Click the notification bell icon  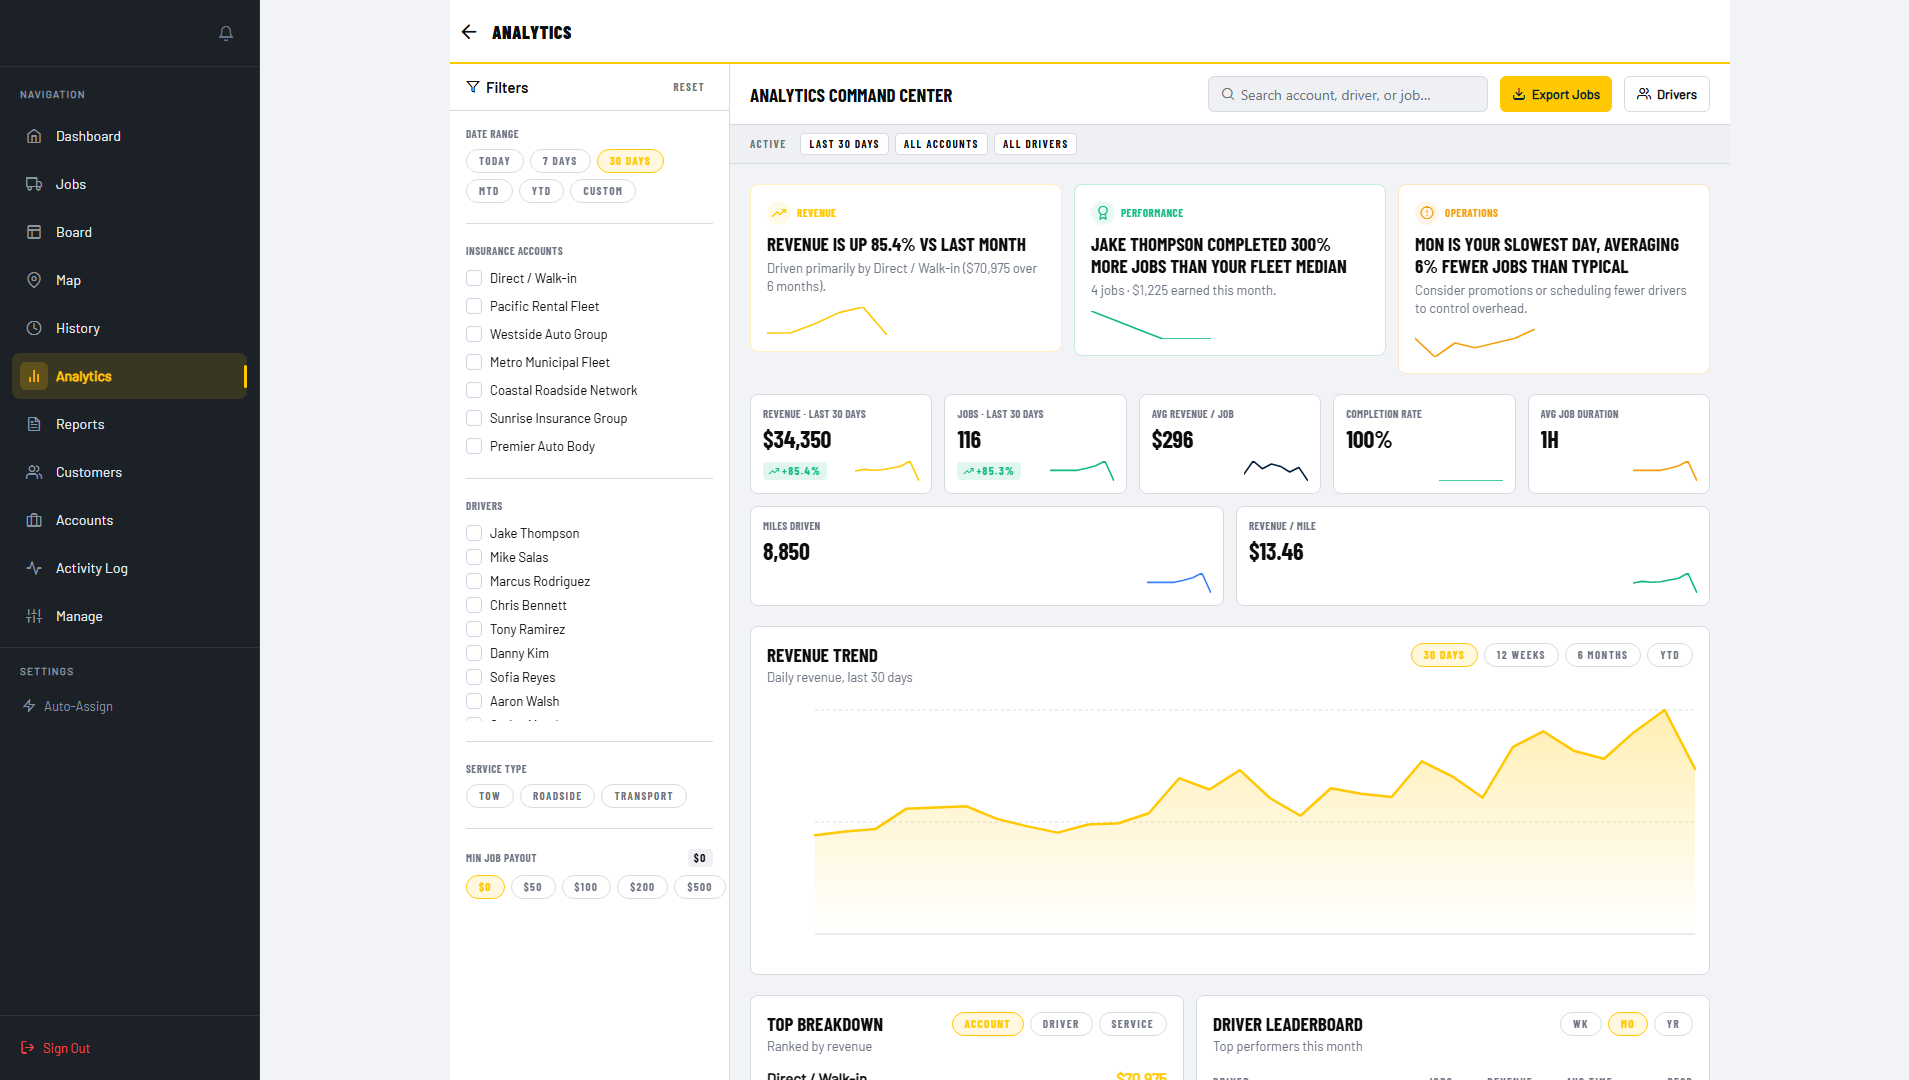tap(226, 33)
